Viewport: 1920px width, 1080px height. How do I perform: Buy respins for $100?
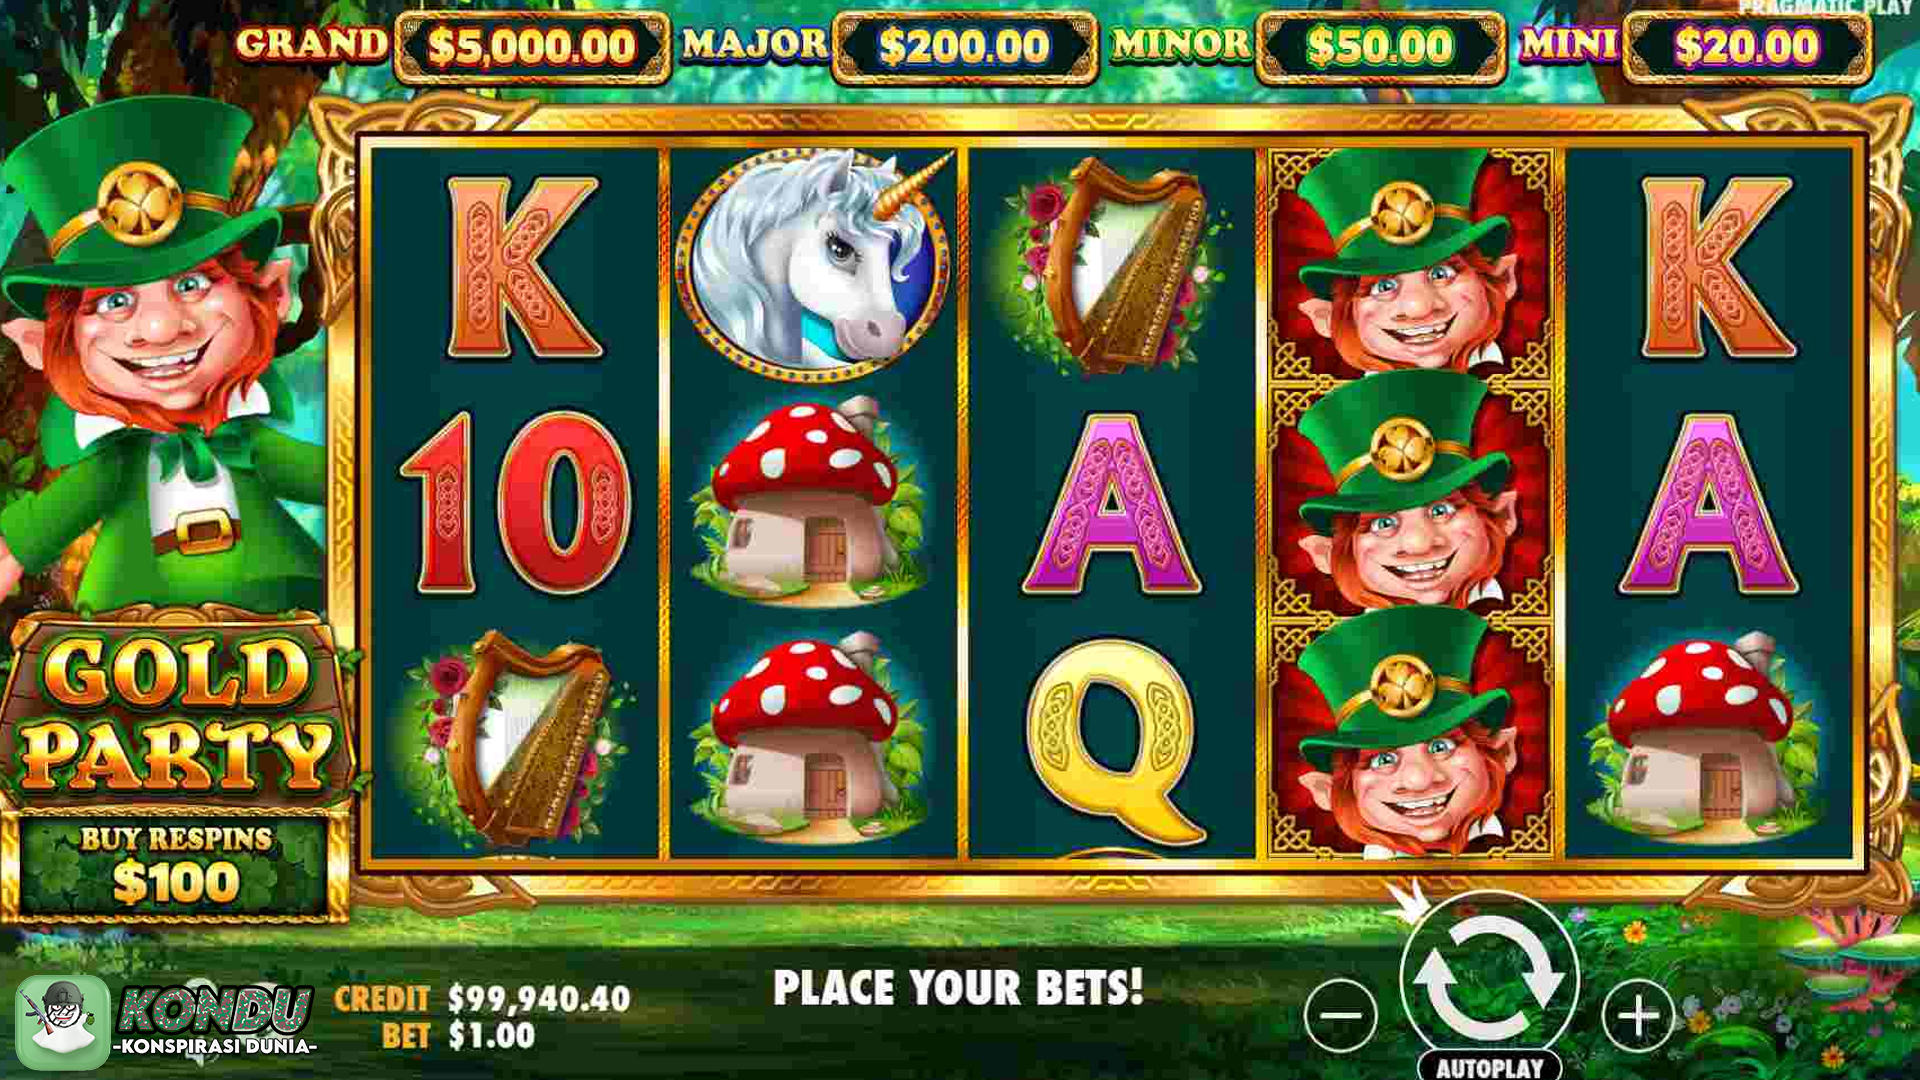click(175, 866)
